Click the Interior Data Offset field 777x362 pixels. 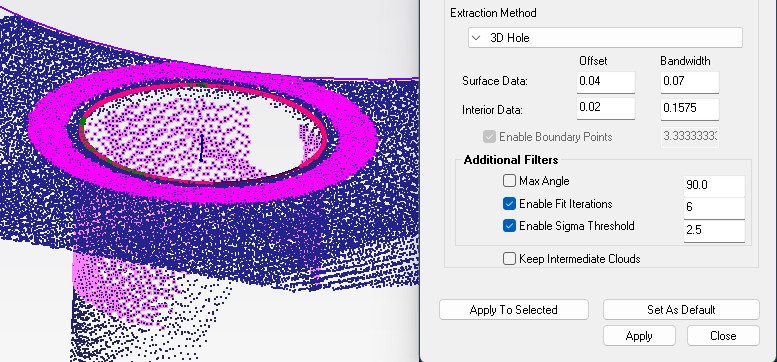[606, 108]
